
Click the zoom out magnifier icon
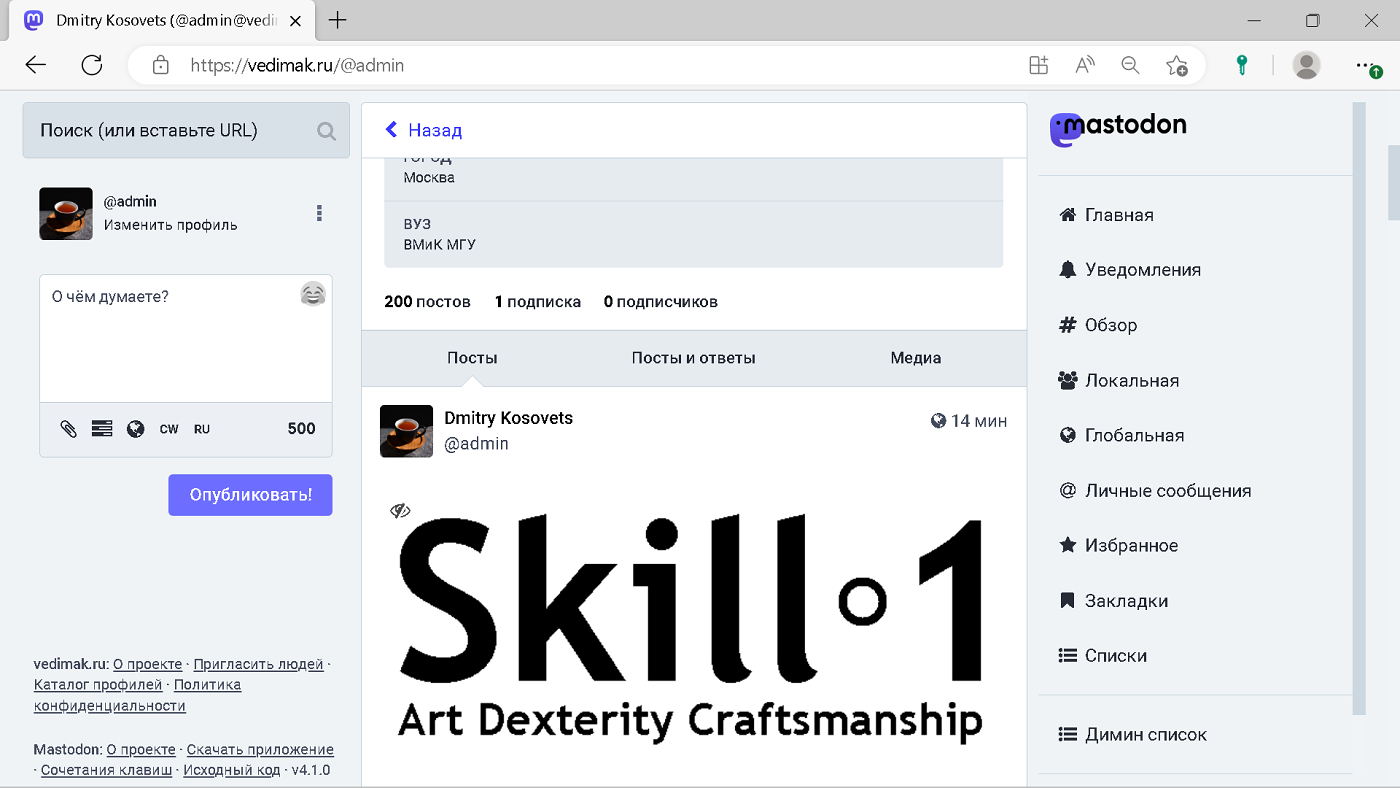(x=1130, y=65)
